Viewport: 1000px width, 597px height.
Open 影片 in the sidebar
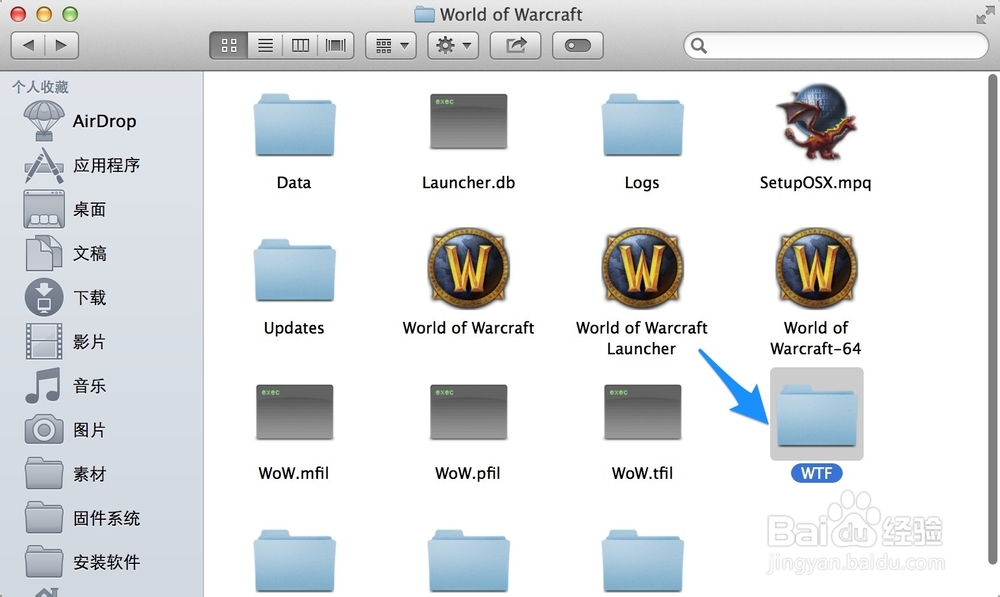pos(64,341)
